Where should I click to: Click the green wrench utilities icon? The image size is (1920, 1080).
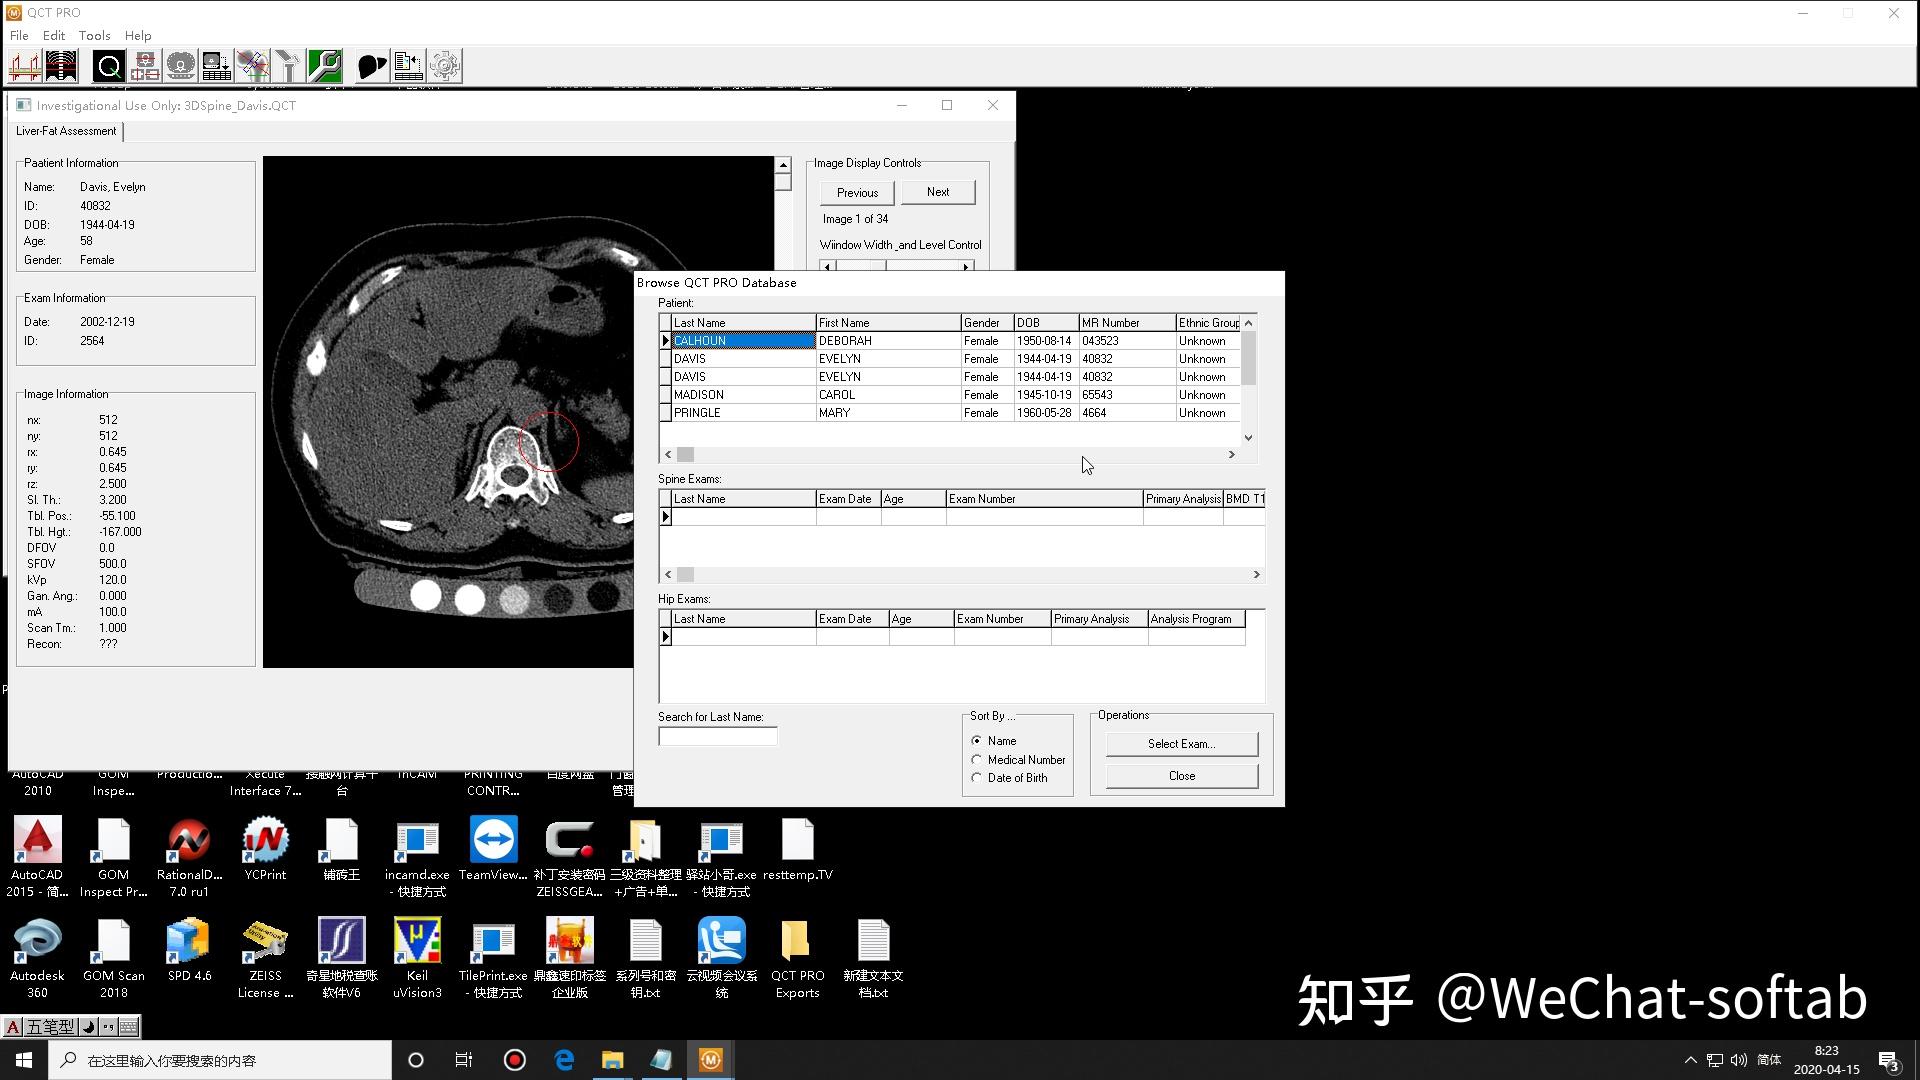pos(325,66)
